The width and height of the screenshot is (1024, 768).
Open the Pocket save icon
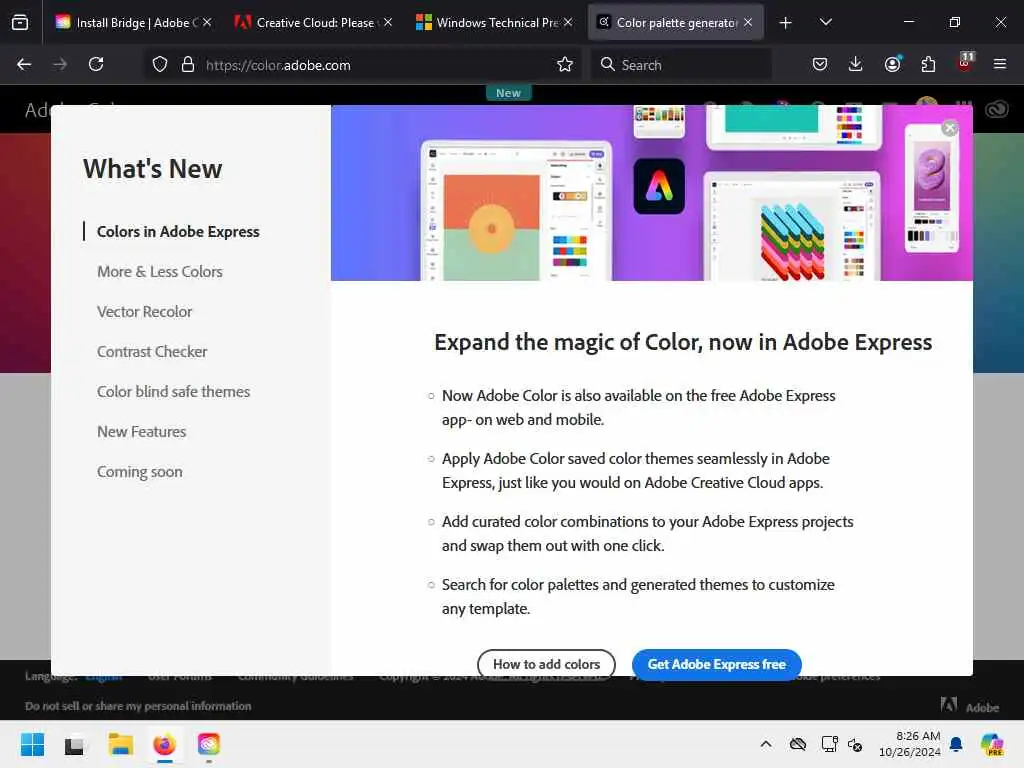coord(820,64)
